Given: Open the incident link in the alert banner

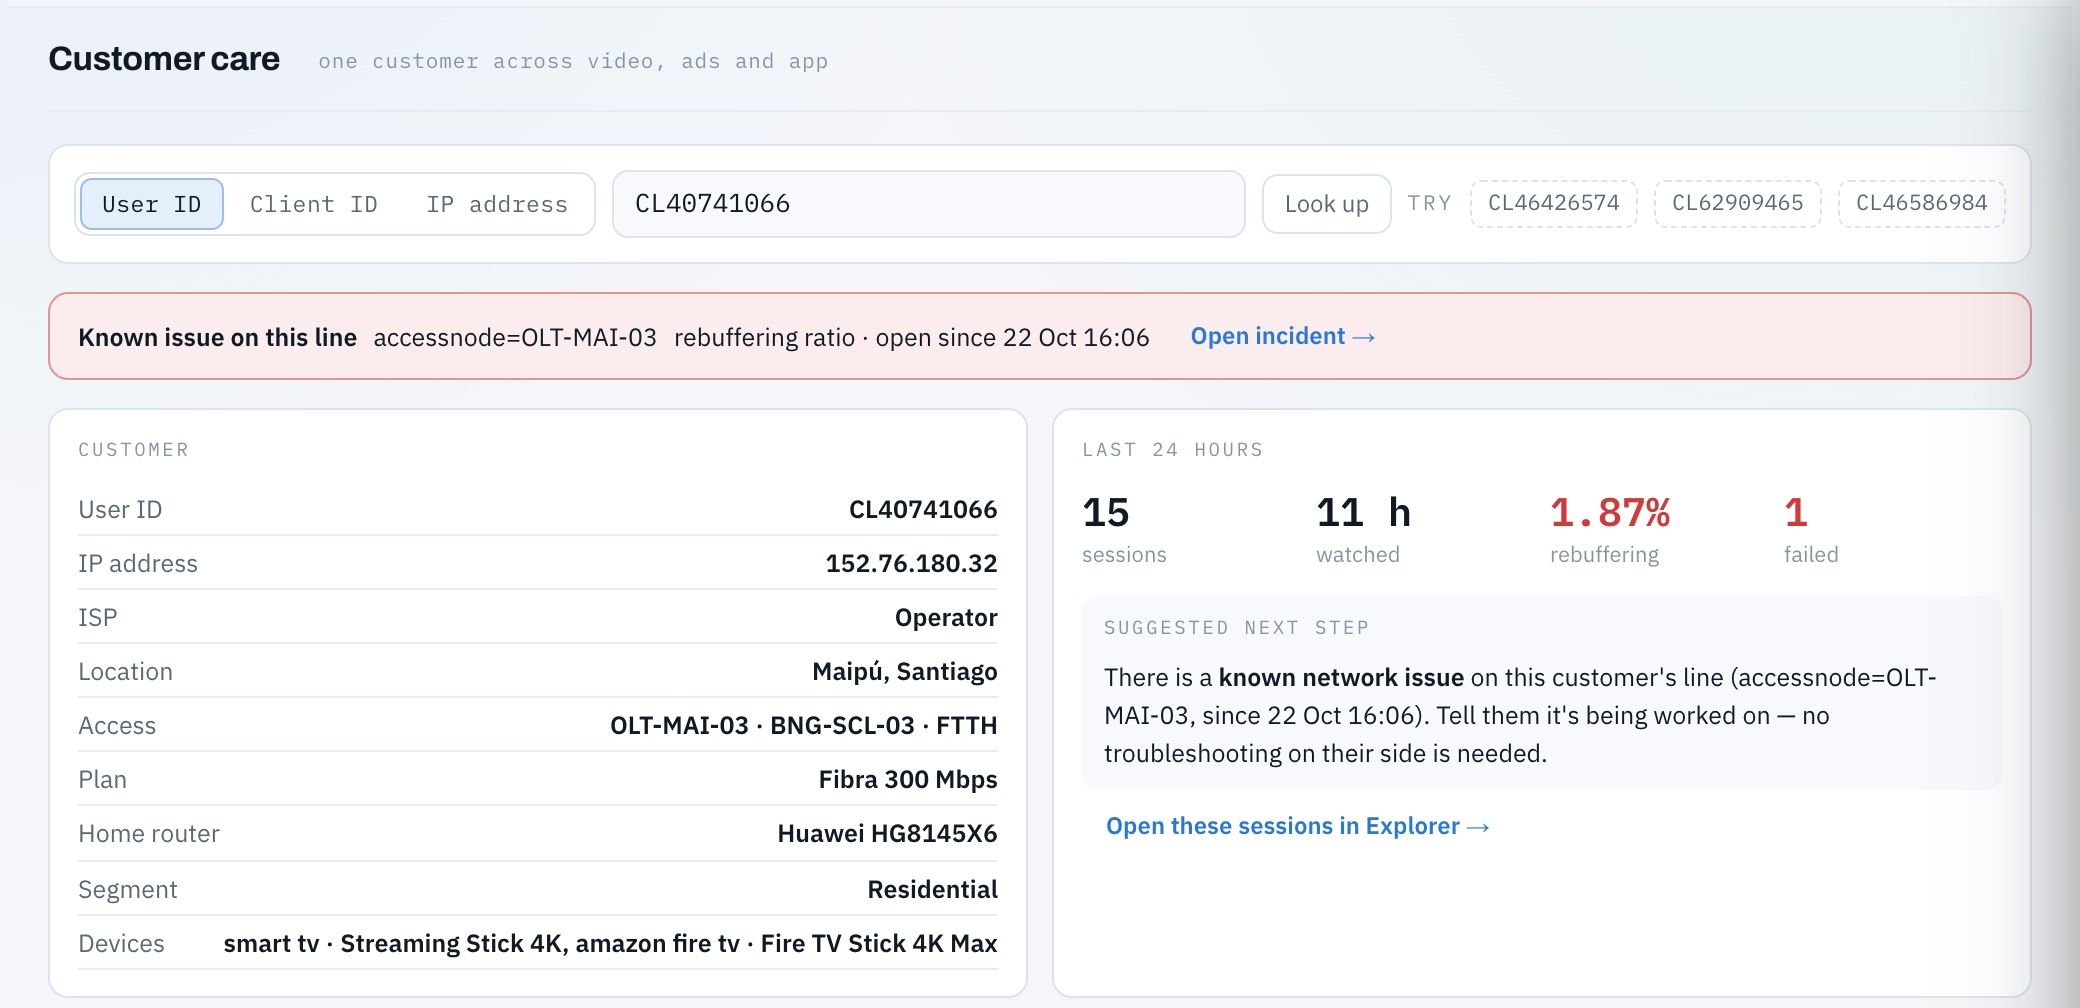Looking at the screenshot, I should [x=1282, y=336].
